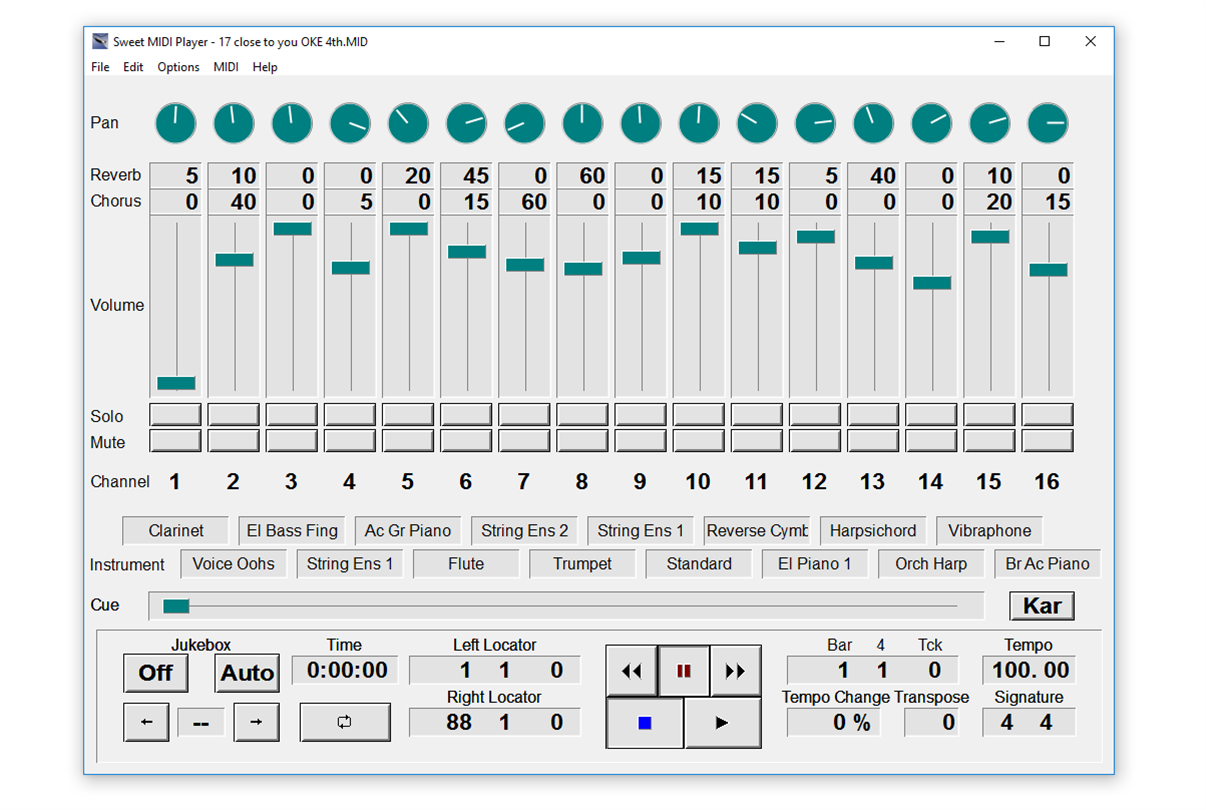Click the Tempo Change 0 % field
1206x810 pixels.
coord(833,722)
